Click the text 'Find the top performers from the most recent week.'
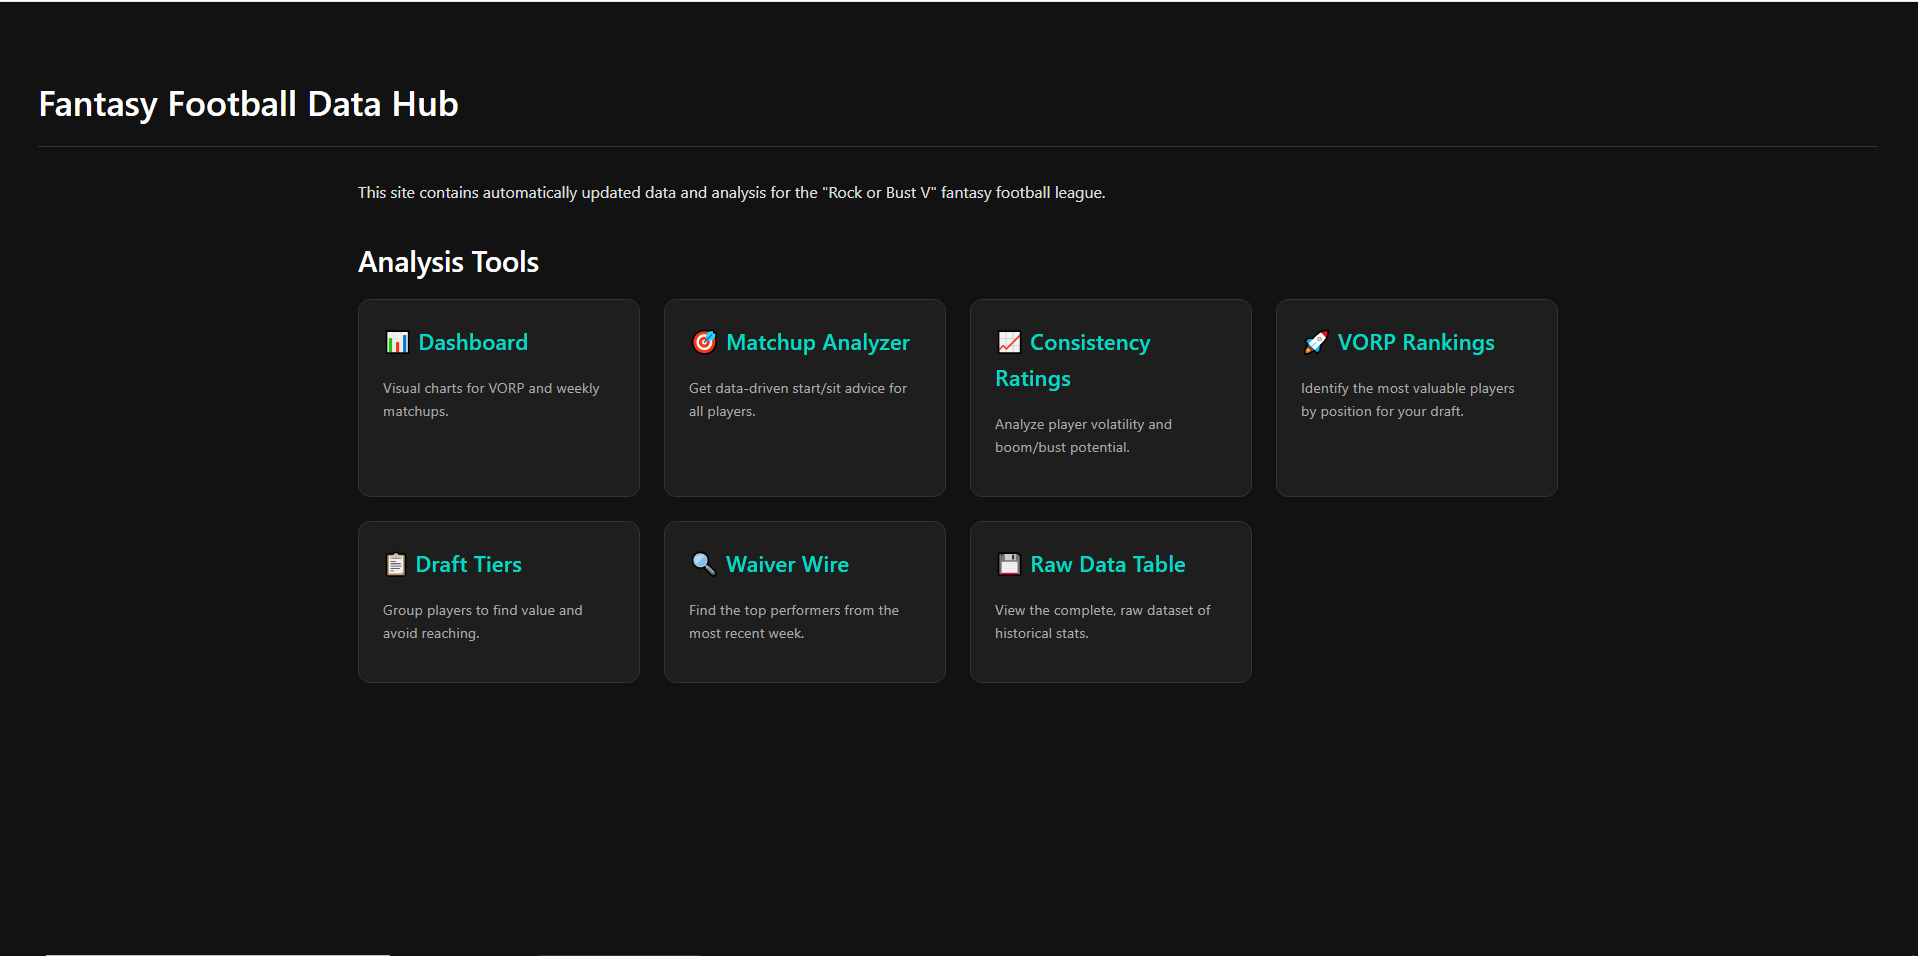Viewport: 1918px width, 956px height. [x=794, y=621]
